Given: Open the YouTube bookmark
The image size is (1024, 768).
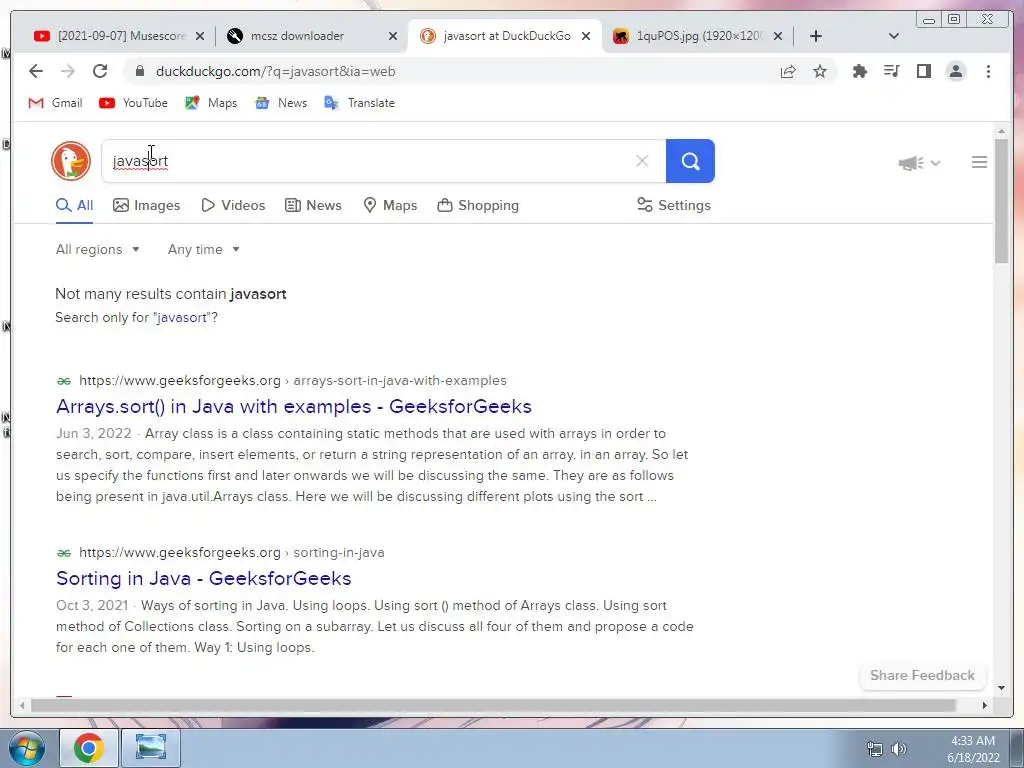Looking at the screenshot, I should (133, 103).
